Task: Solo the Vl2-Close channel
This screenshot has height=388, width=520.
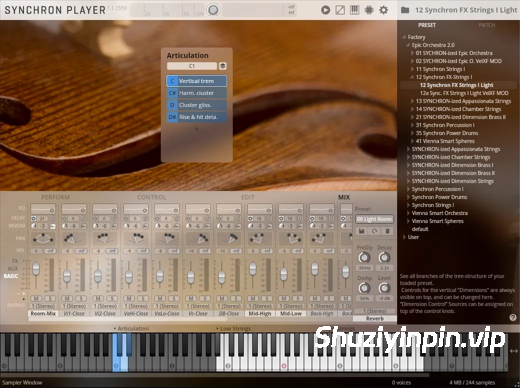Action: pos(112,298)
